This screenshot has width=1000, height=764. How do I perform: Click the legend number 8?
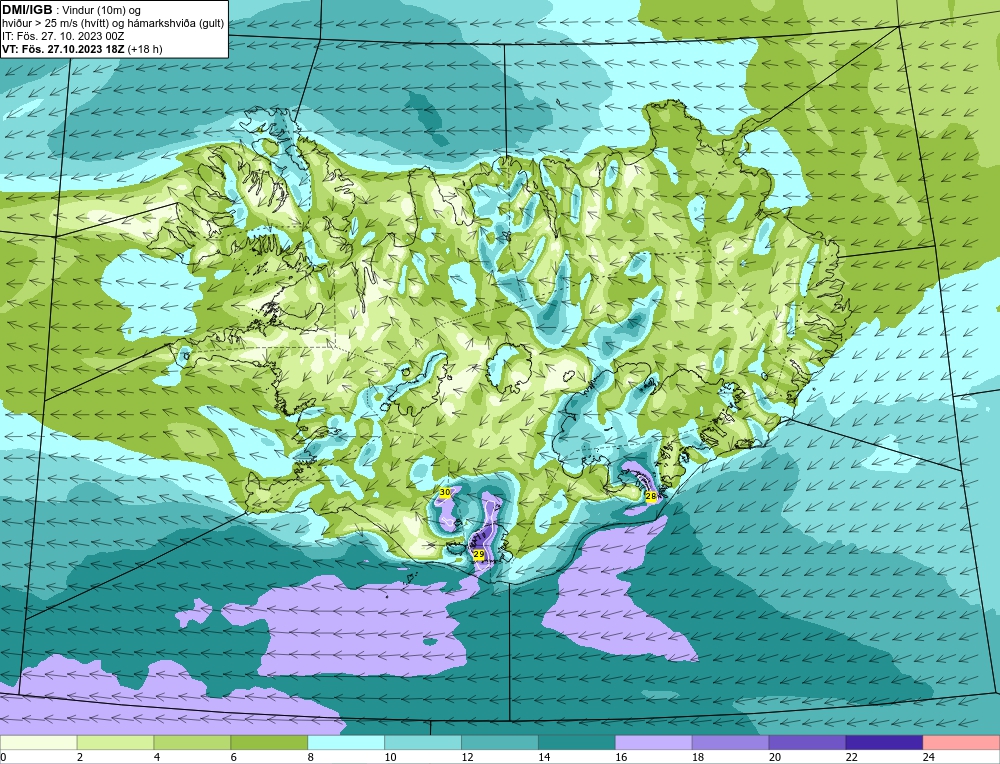[x=311, y=757]
